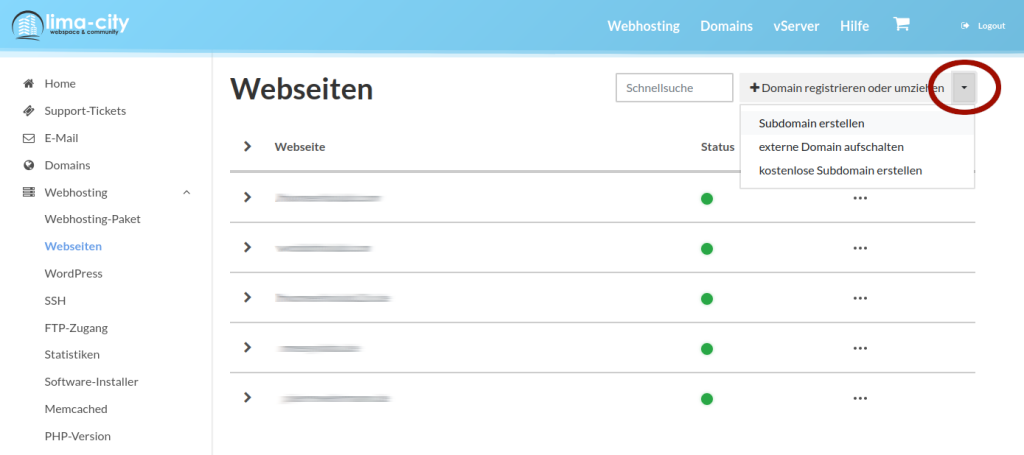Choose 'externe Domain aufschalten' option

pyautogui.click(x=831, y=147)
